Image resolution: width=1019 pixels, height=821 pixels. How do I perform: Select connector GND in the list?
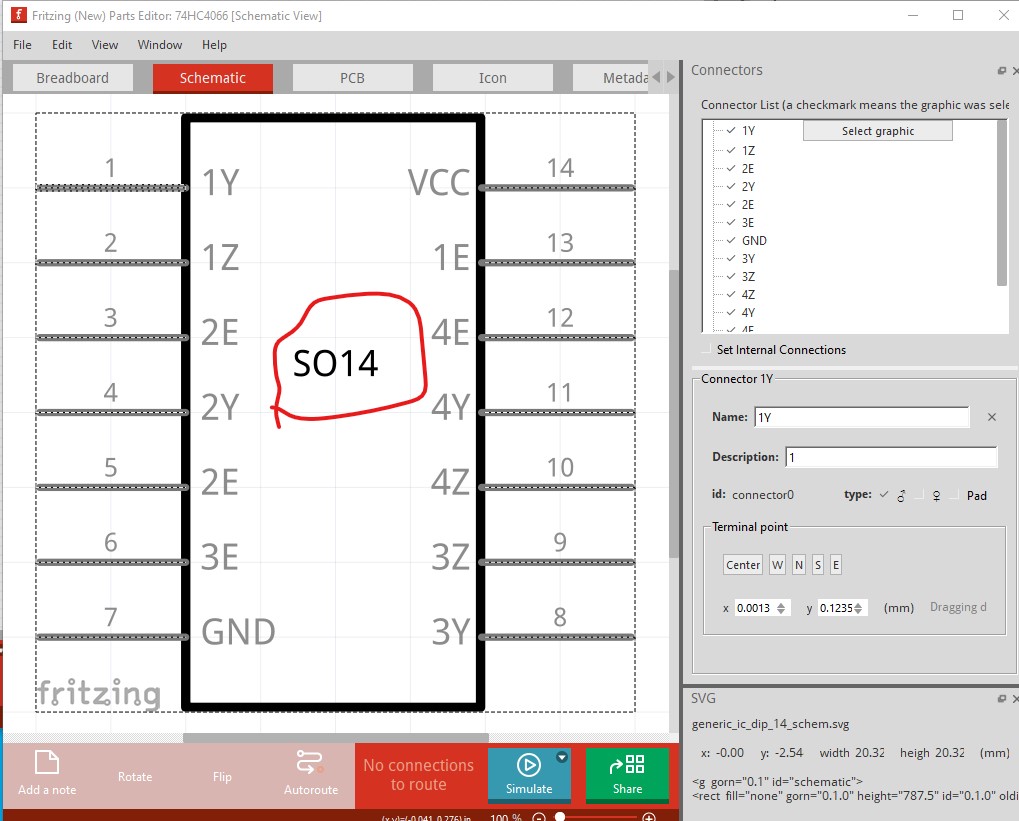[x=754, y=241]
